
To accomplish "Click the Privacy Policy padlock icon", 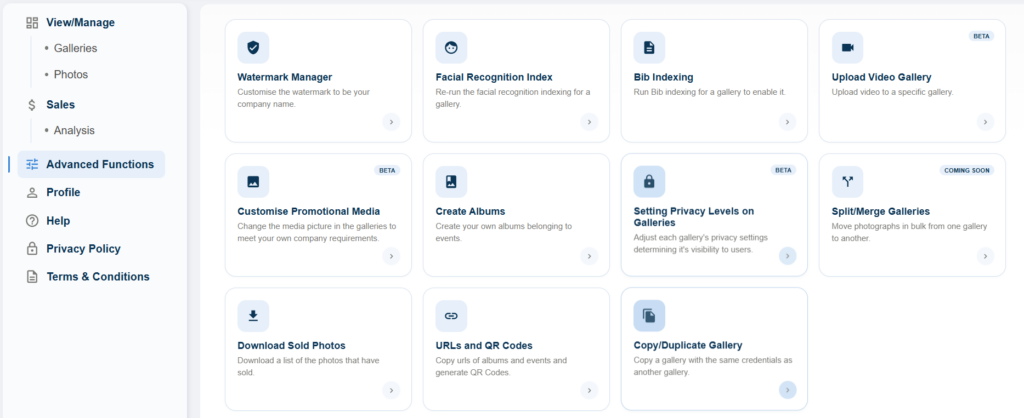I will coord(32,249).
